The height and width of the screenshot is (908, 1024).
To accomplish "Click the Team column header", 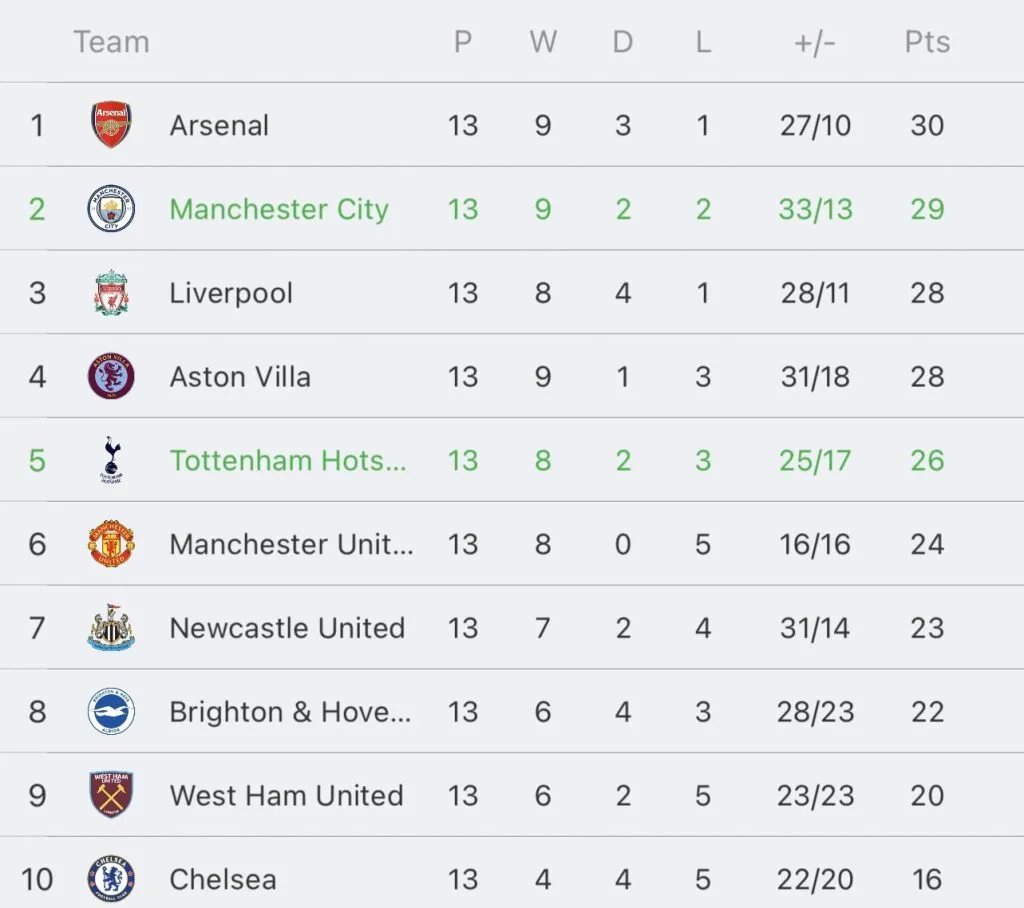I will (111, 42).
